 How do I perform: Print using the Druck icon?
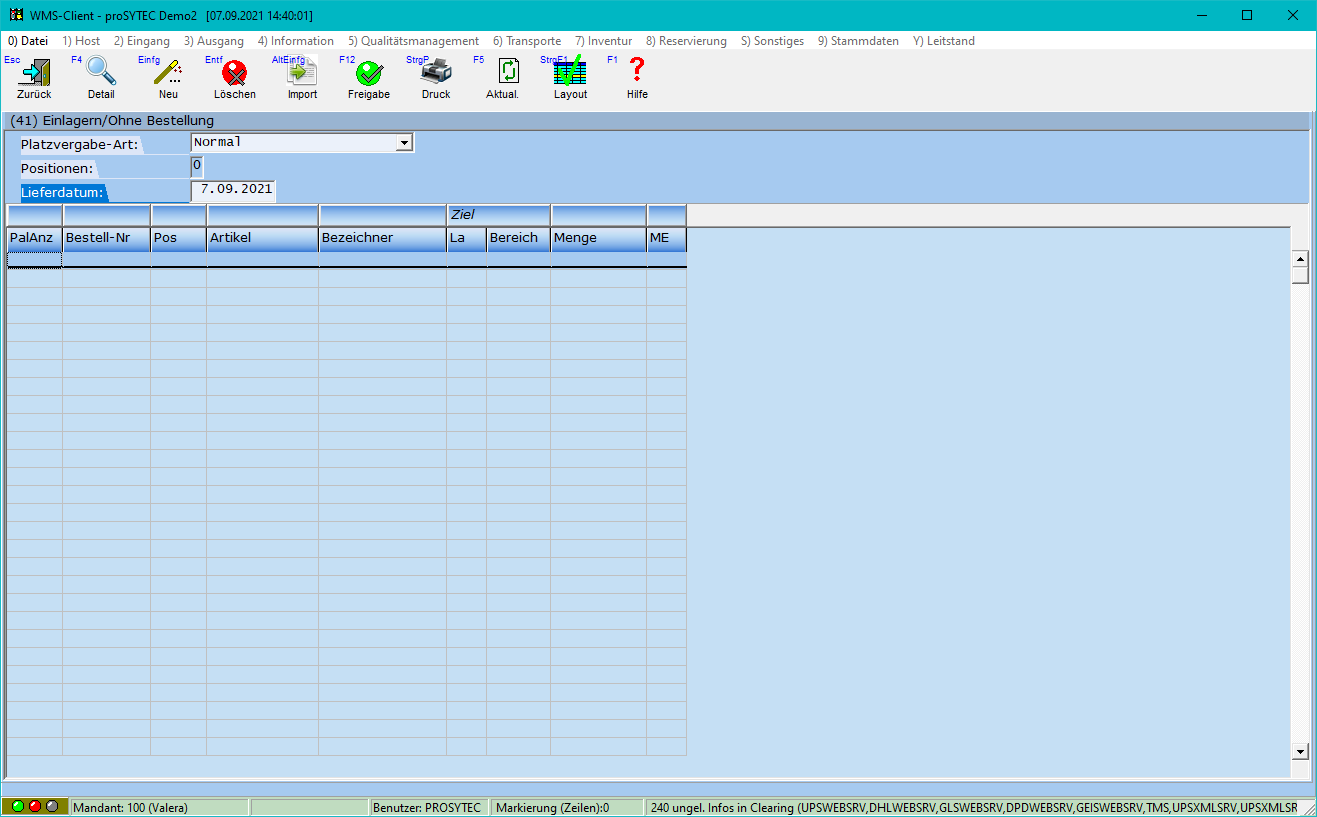tap(436, 74)
